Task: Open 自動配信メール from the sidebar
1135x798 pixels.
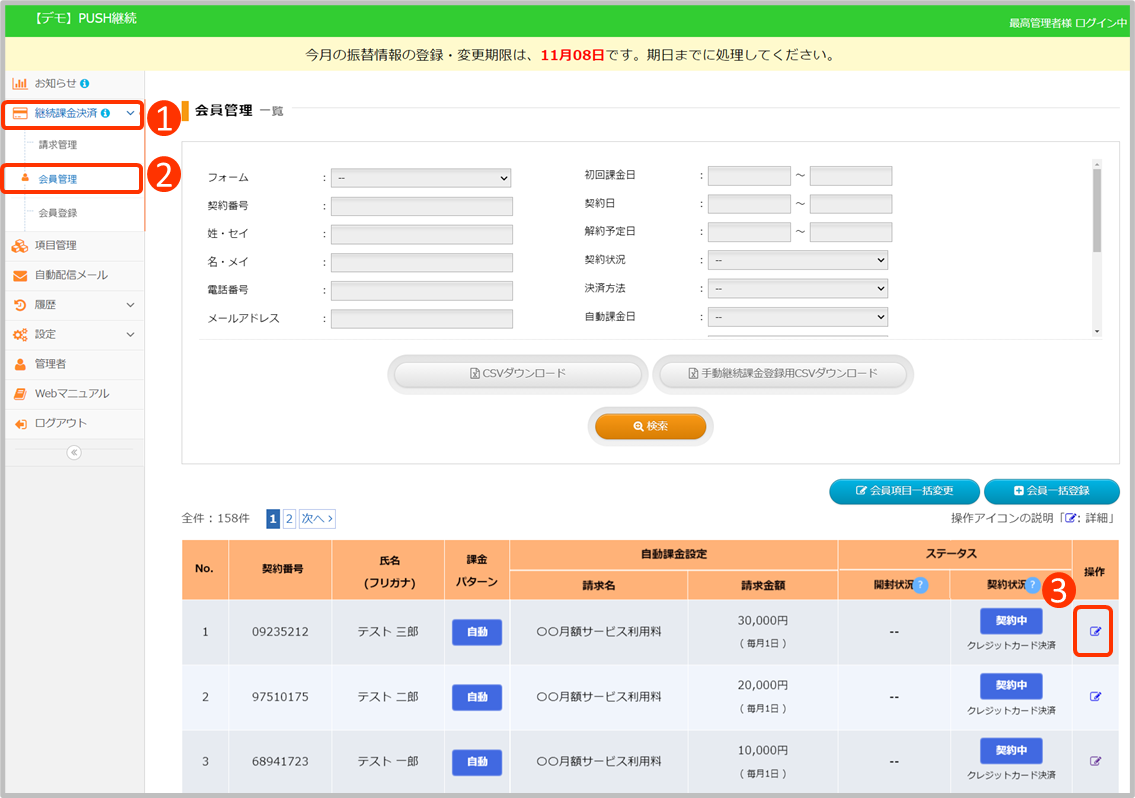Action: (x=71, y=275)
